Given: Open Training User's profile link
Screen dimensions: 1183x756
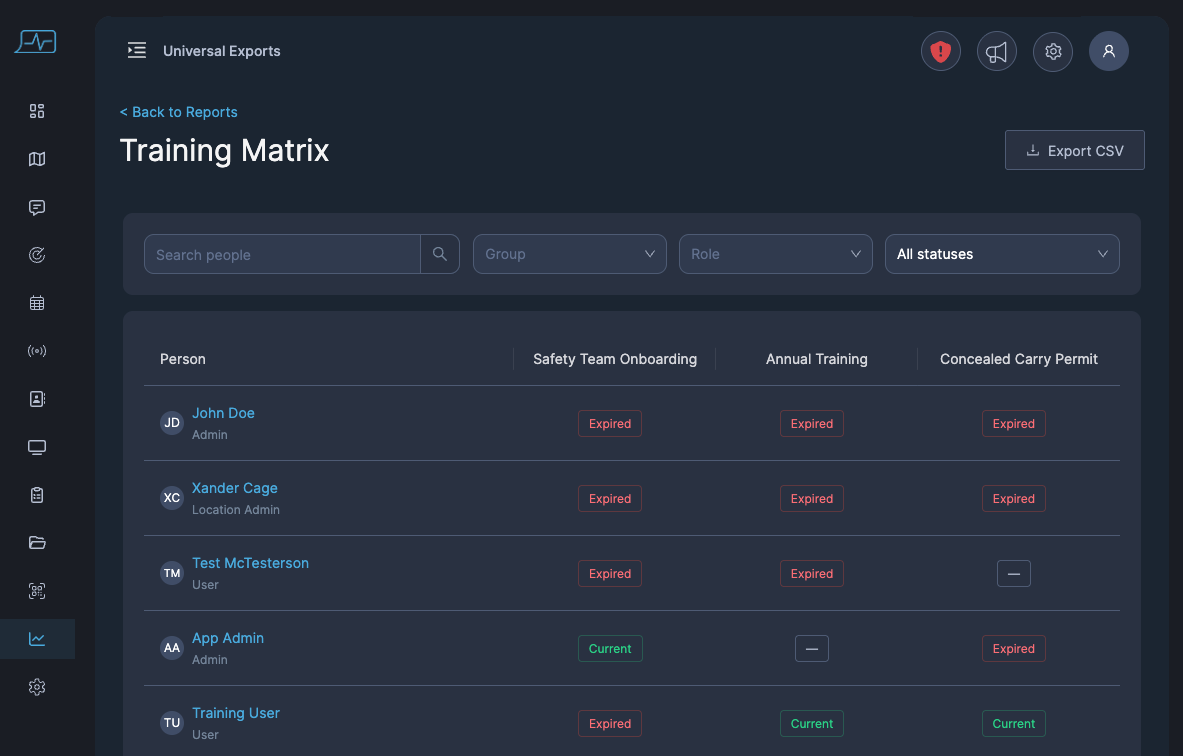Looking at the screenshot, I should [x=235, y=713].
